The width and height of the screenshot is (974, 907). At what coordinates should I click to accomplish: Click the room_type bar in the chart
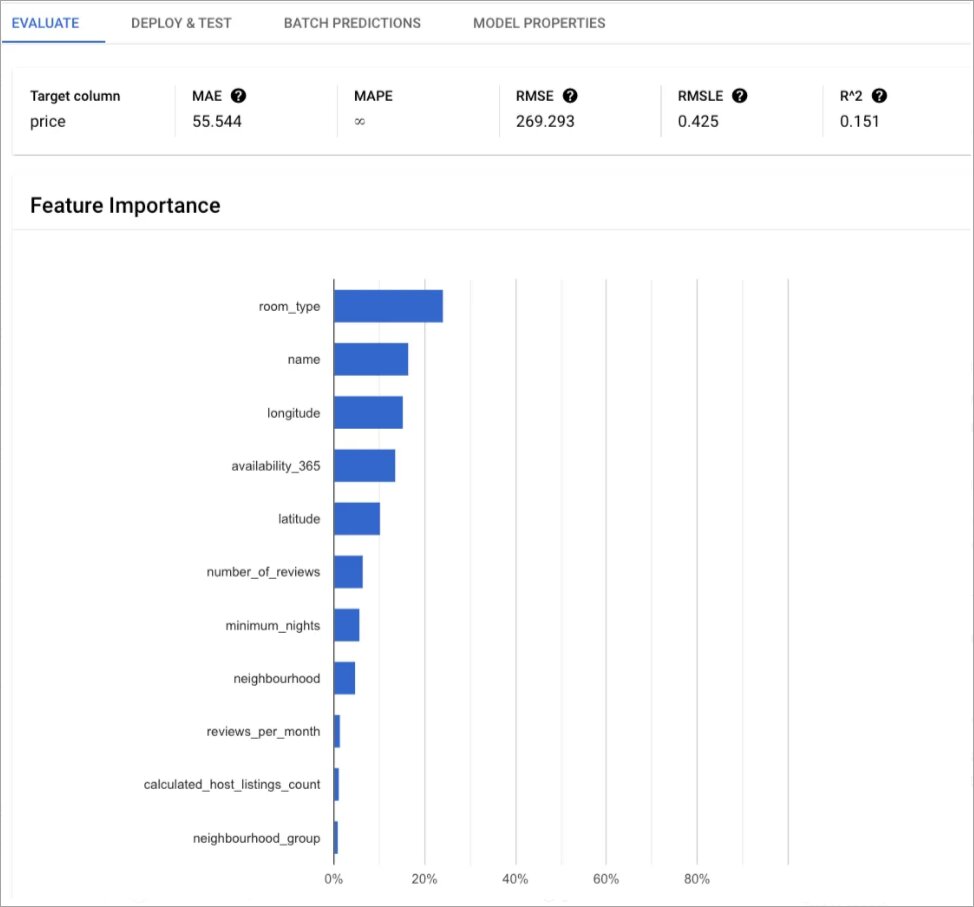click(x=388, y=306)
